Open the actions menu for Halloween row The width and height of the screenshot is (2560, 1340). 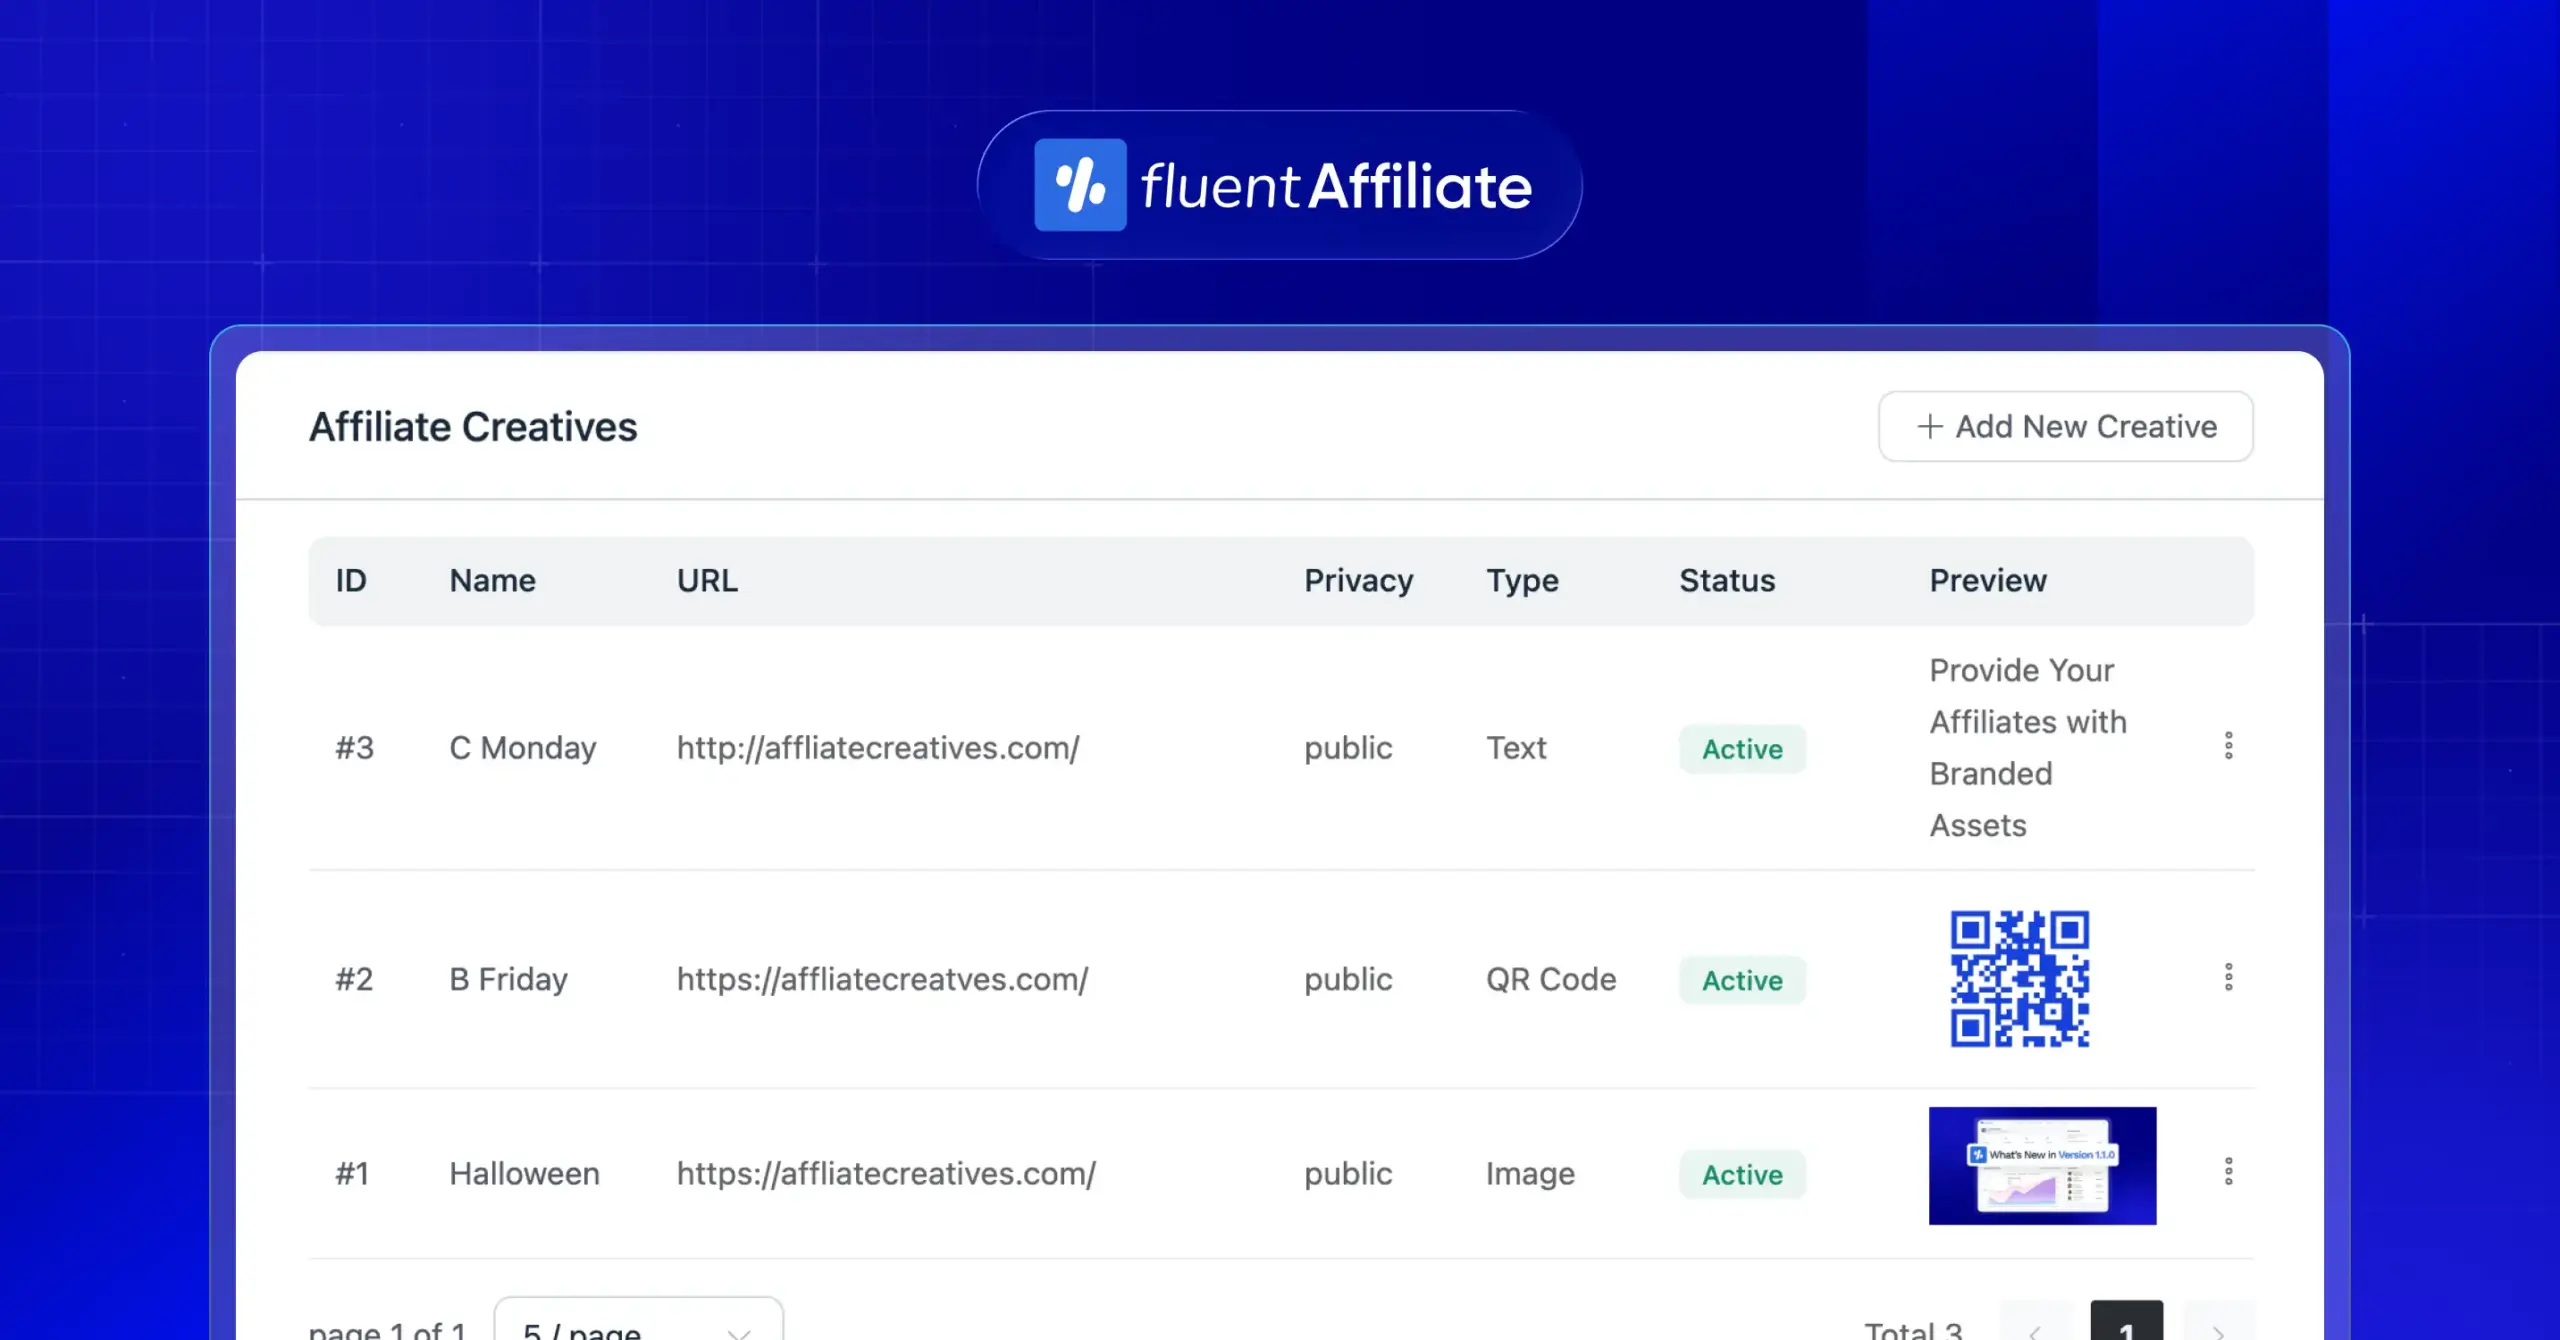point(2228,1170)
